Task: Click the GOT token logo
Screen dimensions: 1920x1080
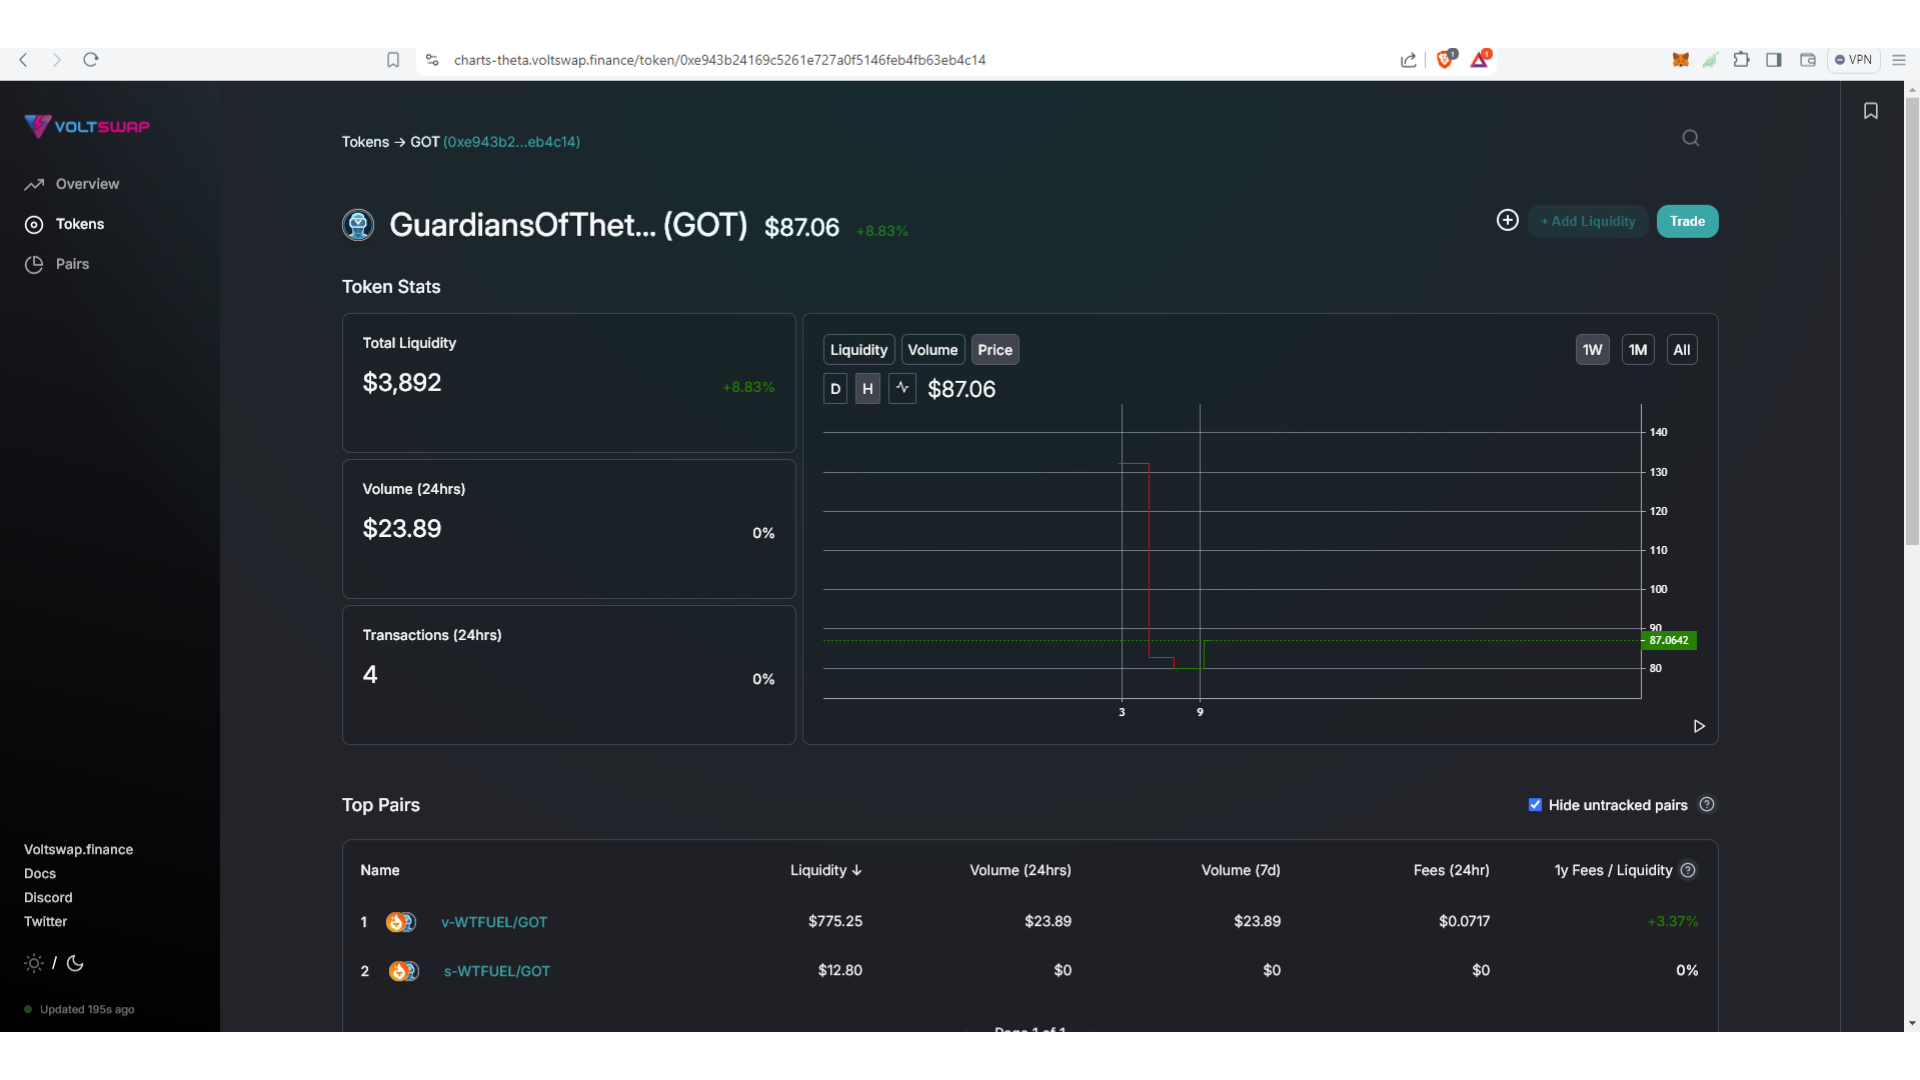Action: (x=358, y=225)
